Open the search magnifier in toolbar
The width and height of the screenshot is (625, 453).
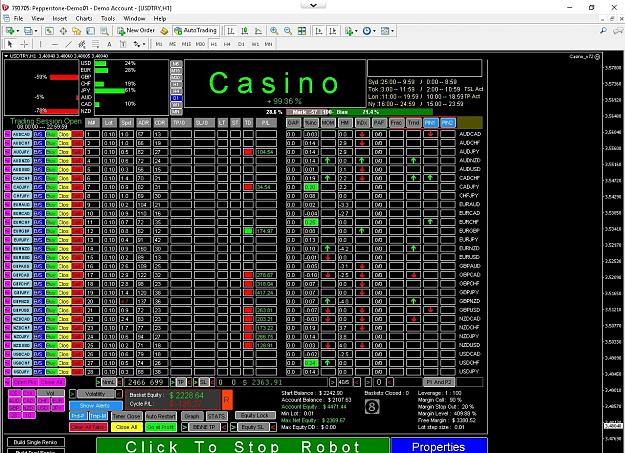click(603, 31)
